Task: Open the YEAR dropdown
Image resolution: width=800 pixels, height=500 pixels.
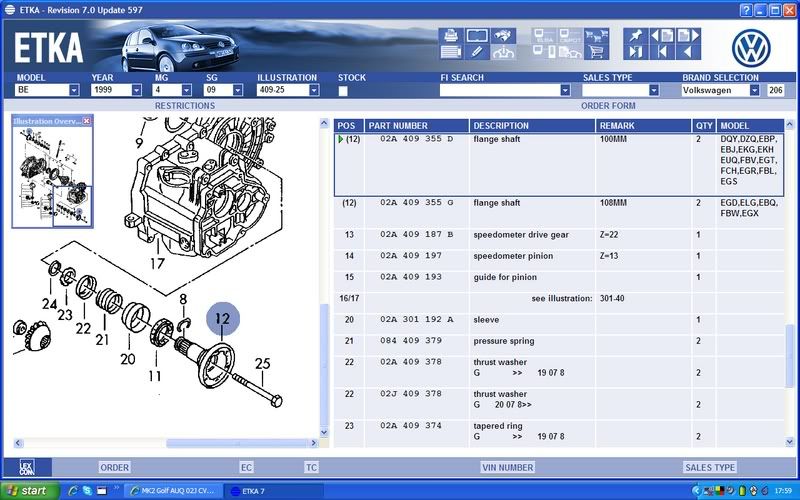Action: (136, 90)
